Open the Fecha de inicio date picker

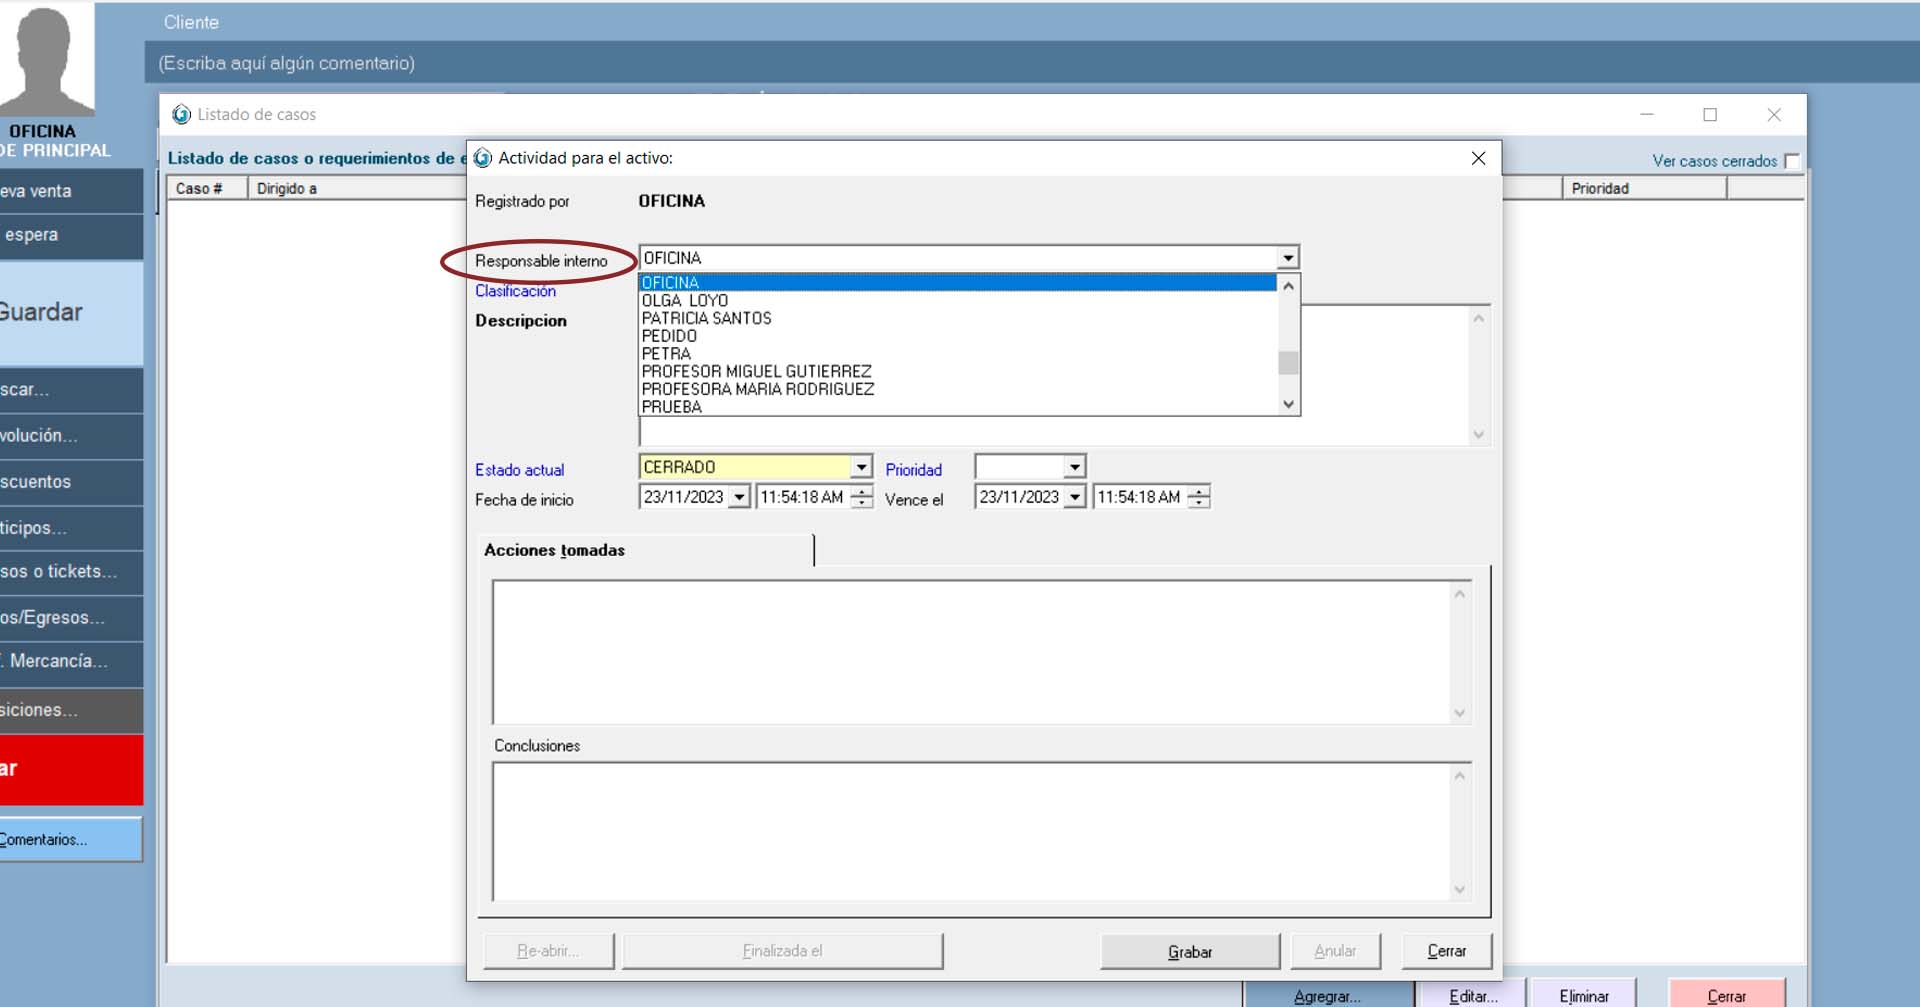point(739,497)
